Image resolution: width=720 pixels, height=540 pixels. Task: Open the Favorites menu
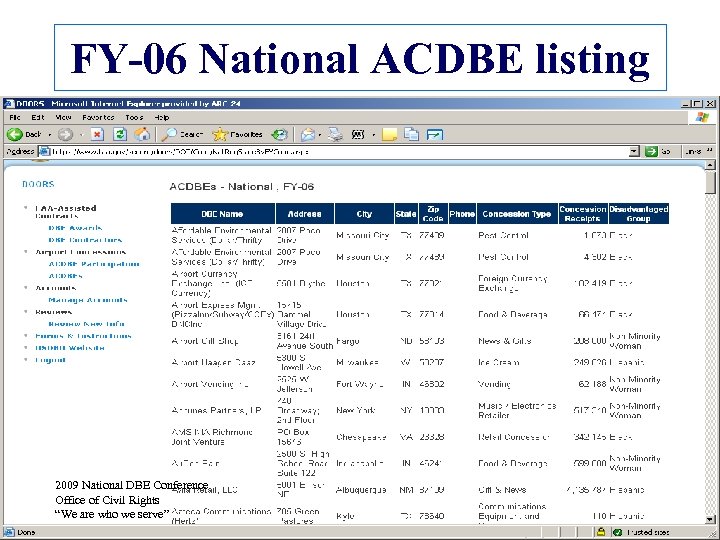[98, 118]
